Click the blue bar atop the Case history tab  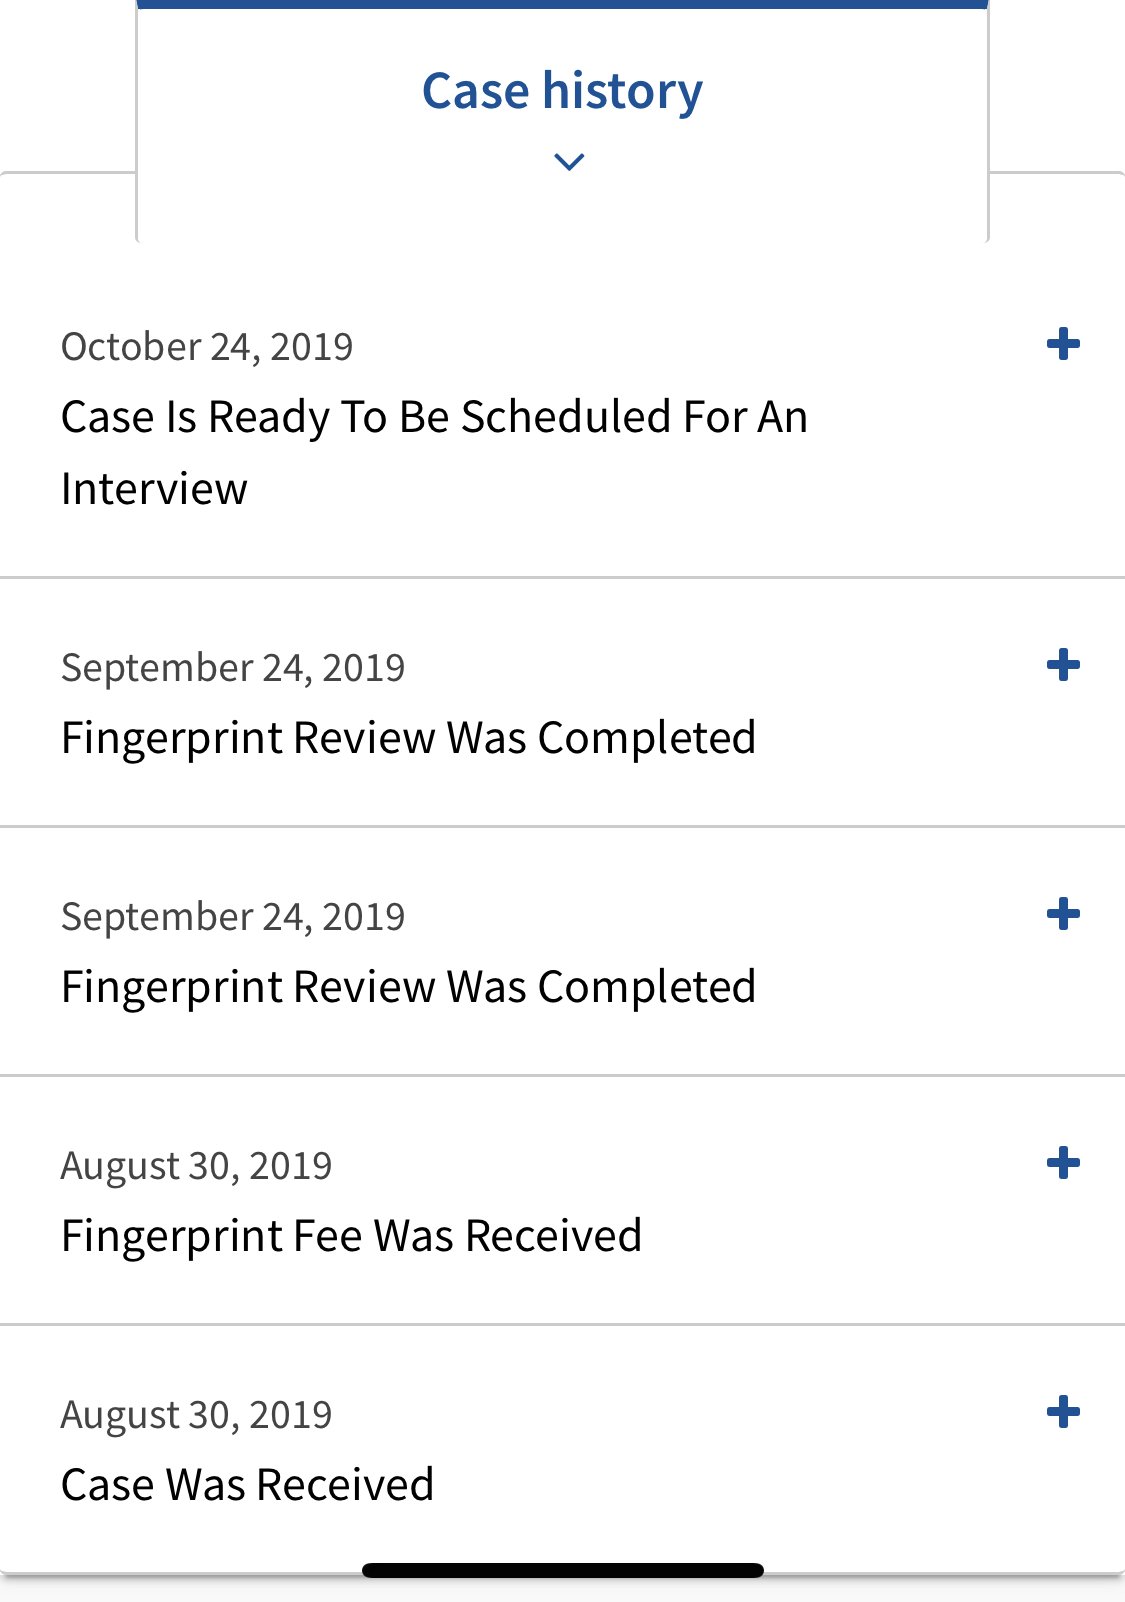point(562,4)
